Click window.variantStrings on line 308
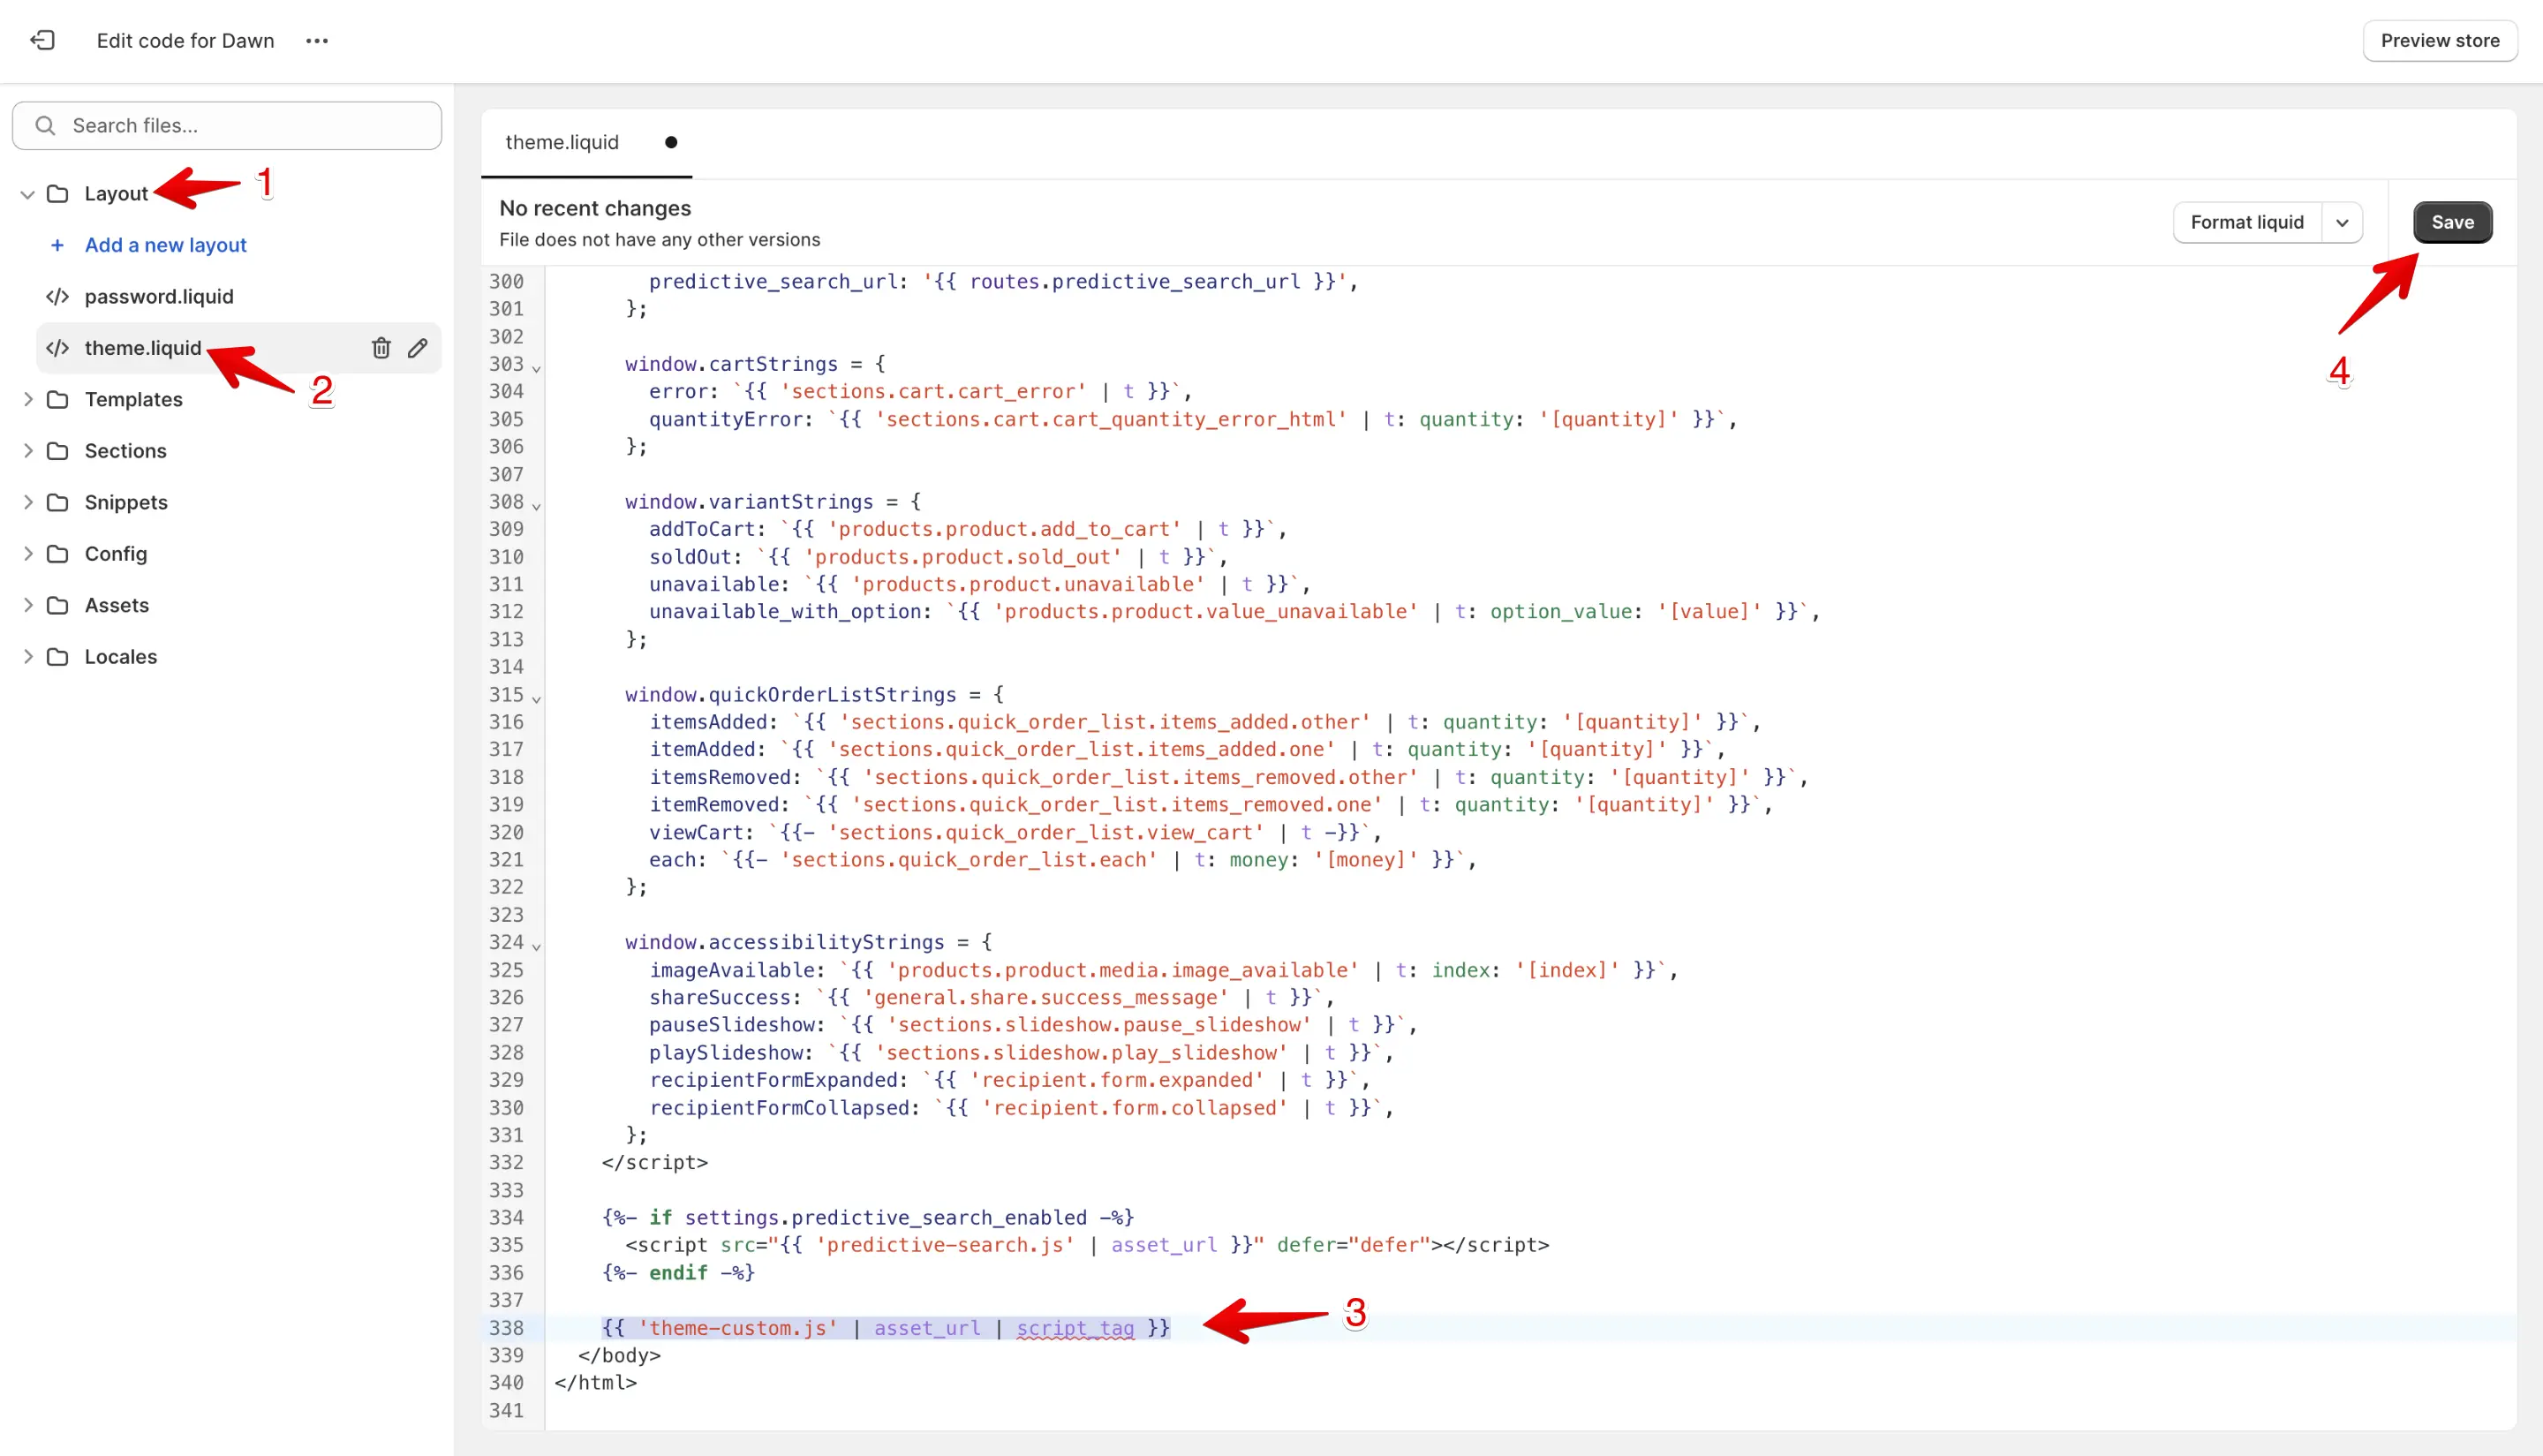 coord(749,502)
